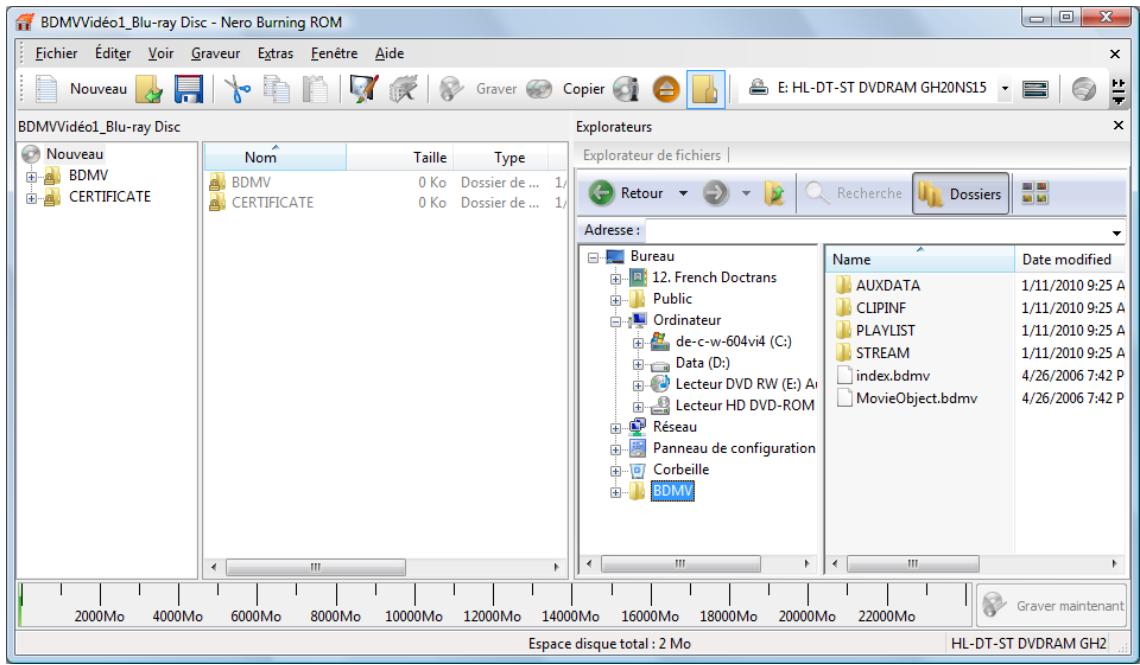Select the Explorateur de fichiers tab
The image size is (1140, 665).
(x=651, y=155)
